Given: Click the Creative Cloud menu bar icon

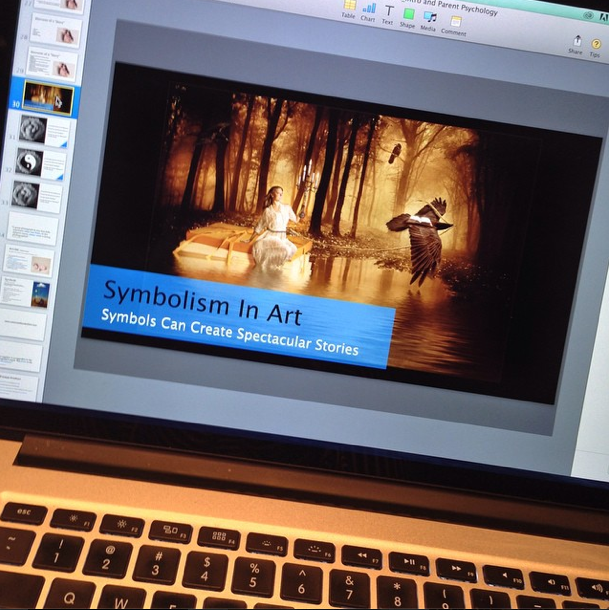Looking at the screenshot, I should click(x=588, y=16).
